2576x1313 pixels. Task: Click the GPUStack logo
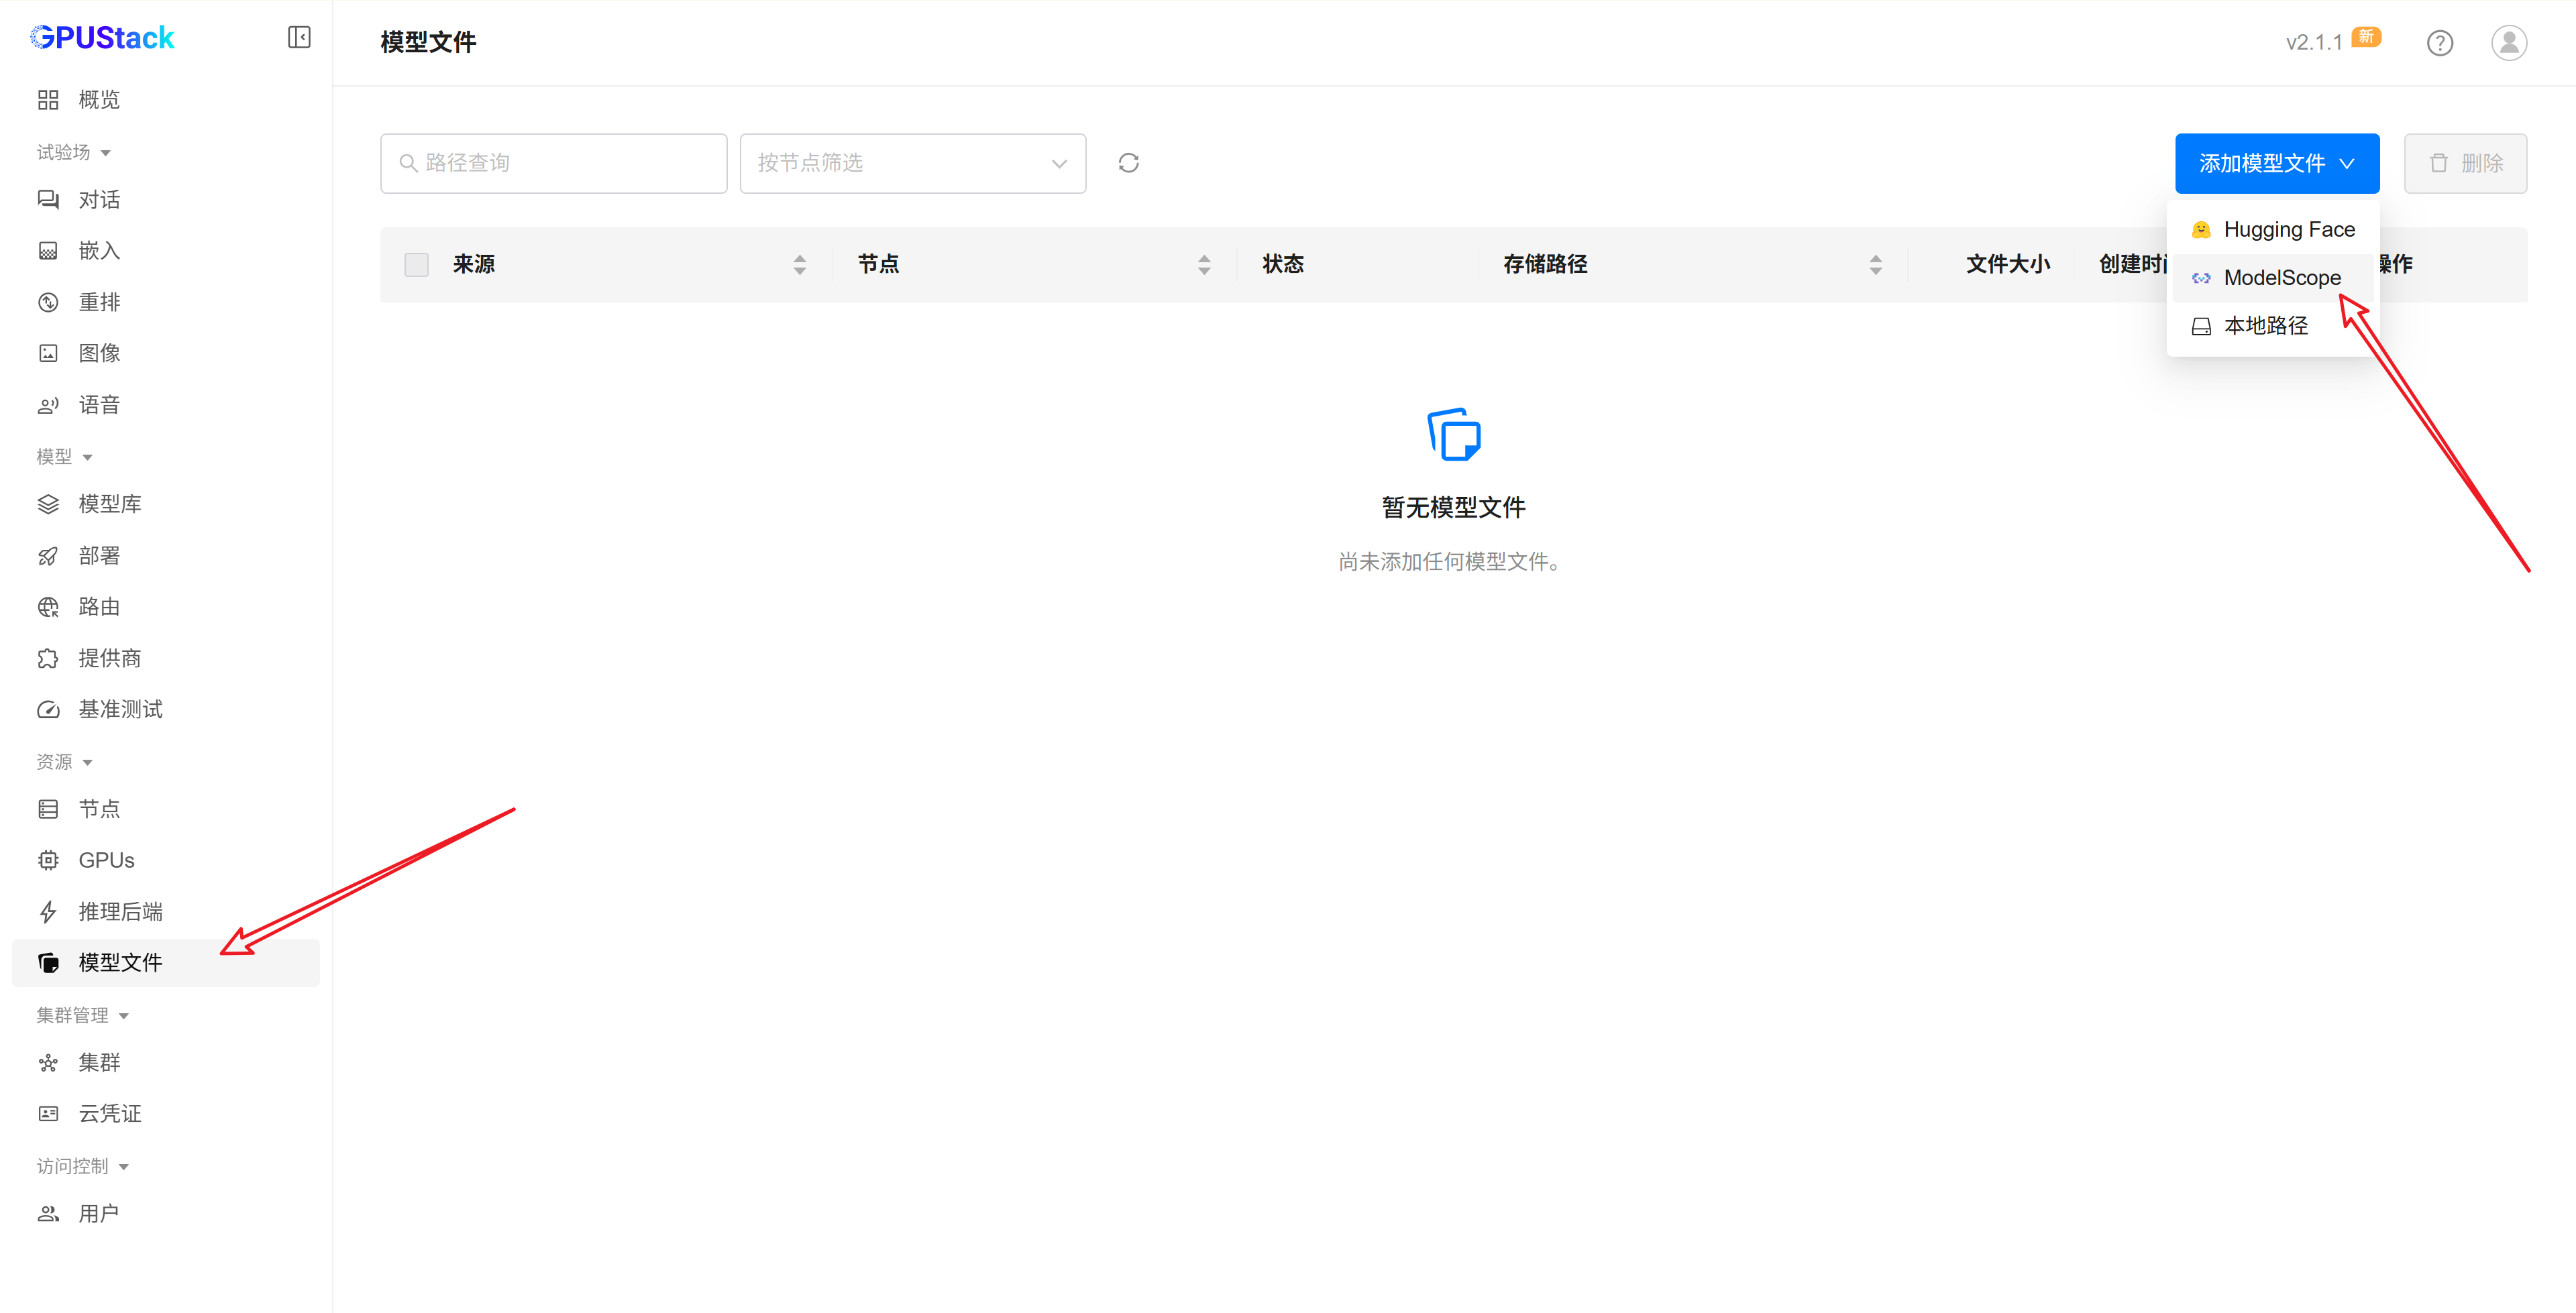(102, 38)
